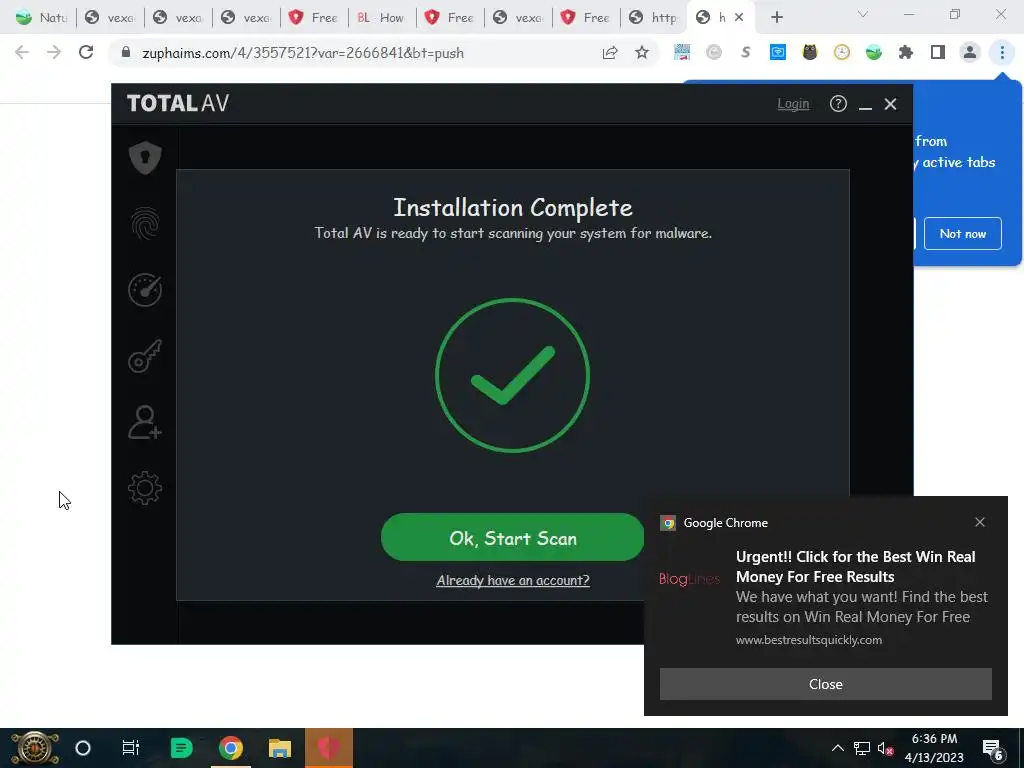Click the key password vault icon
The image size is (1024, 768).
[145, 356]
